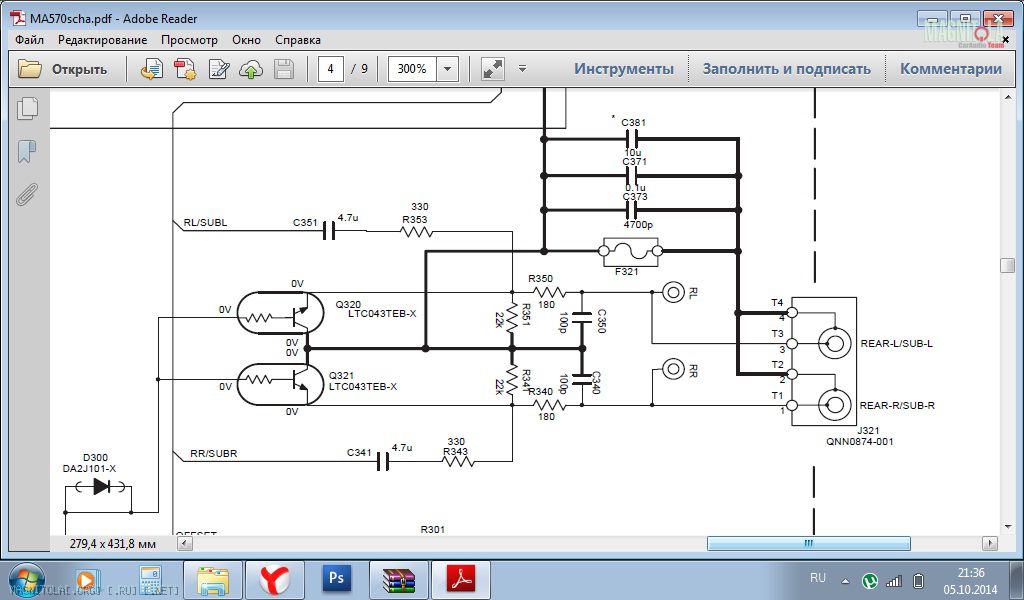Click the vertical scrollbar thumb
The image size is (1024, 600).
click(1007, 265)
